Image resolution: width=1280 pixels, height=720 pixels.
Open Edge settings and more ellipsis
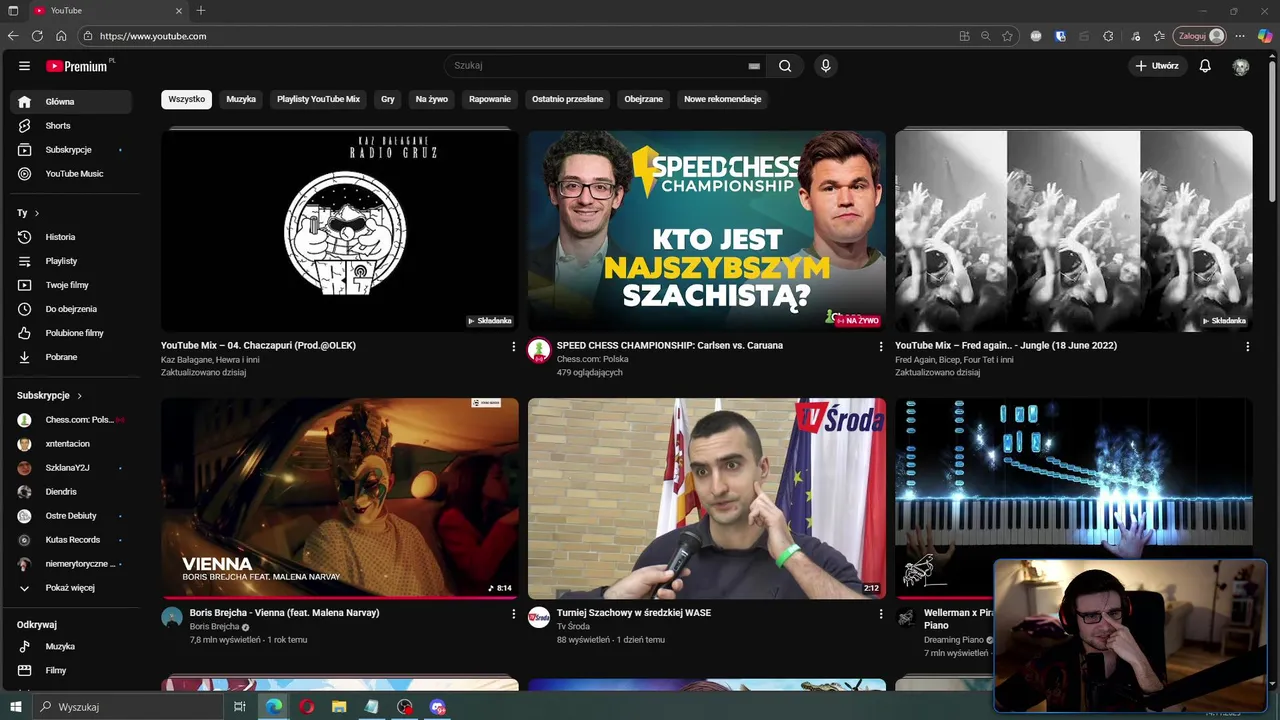click(1240, 36)
